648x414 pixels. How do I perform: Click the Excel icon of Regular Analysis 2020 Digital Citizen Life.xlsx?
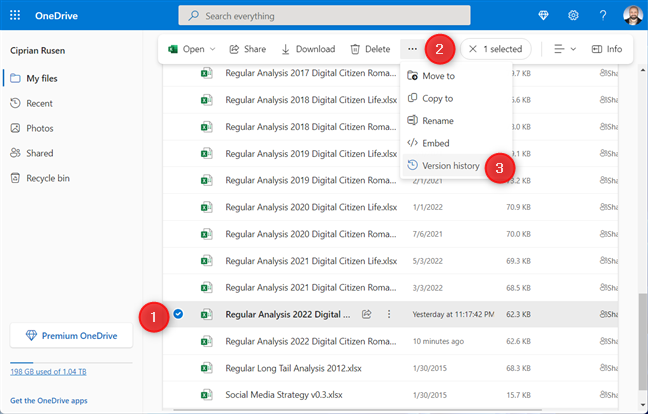(x=206, y=207)
